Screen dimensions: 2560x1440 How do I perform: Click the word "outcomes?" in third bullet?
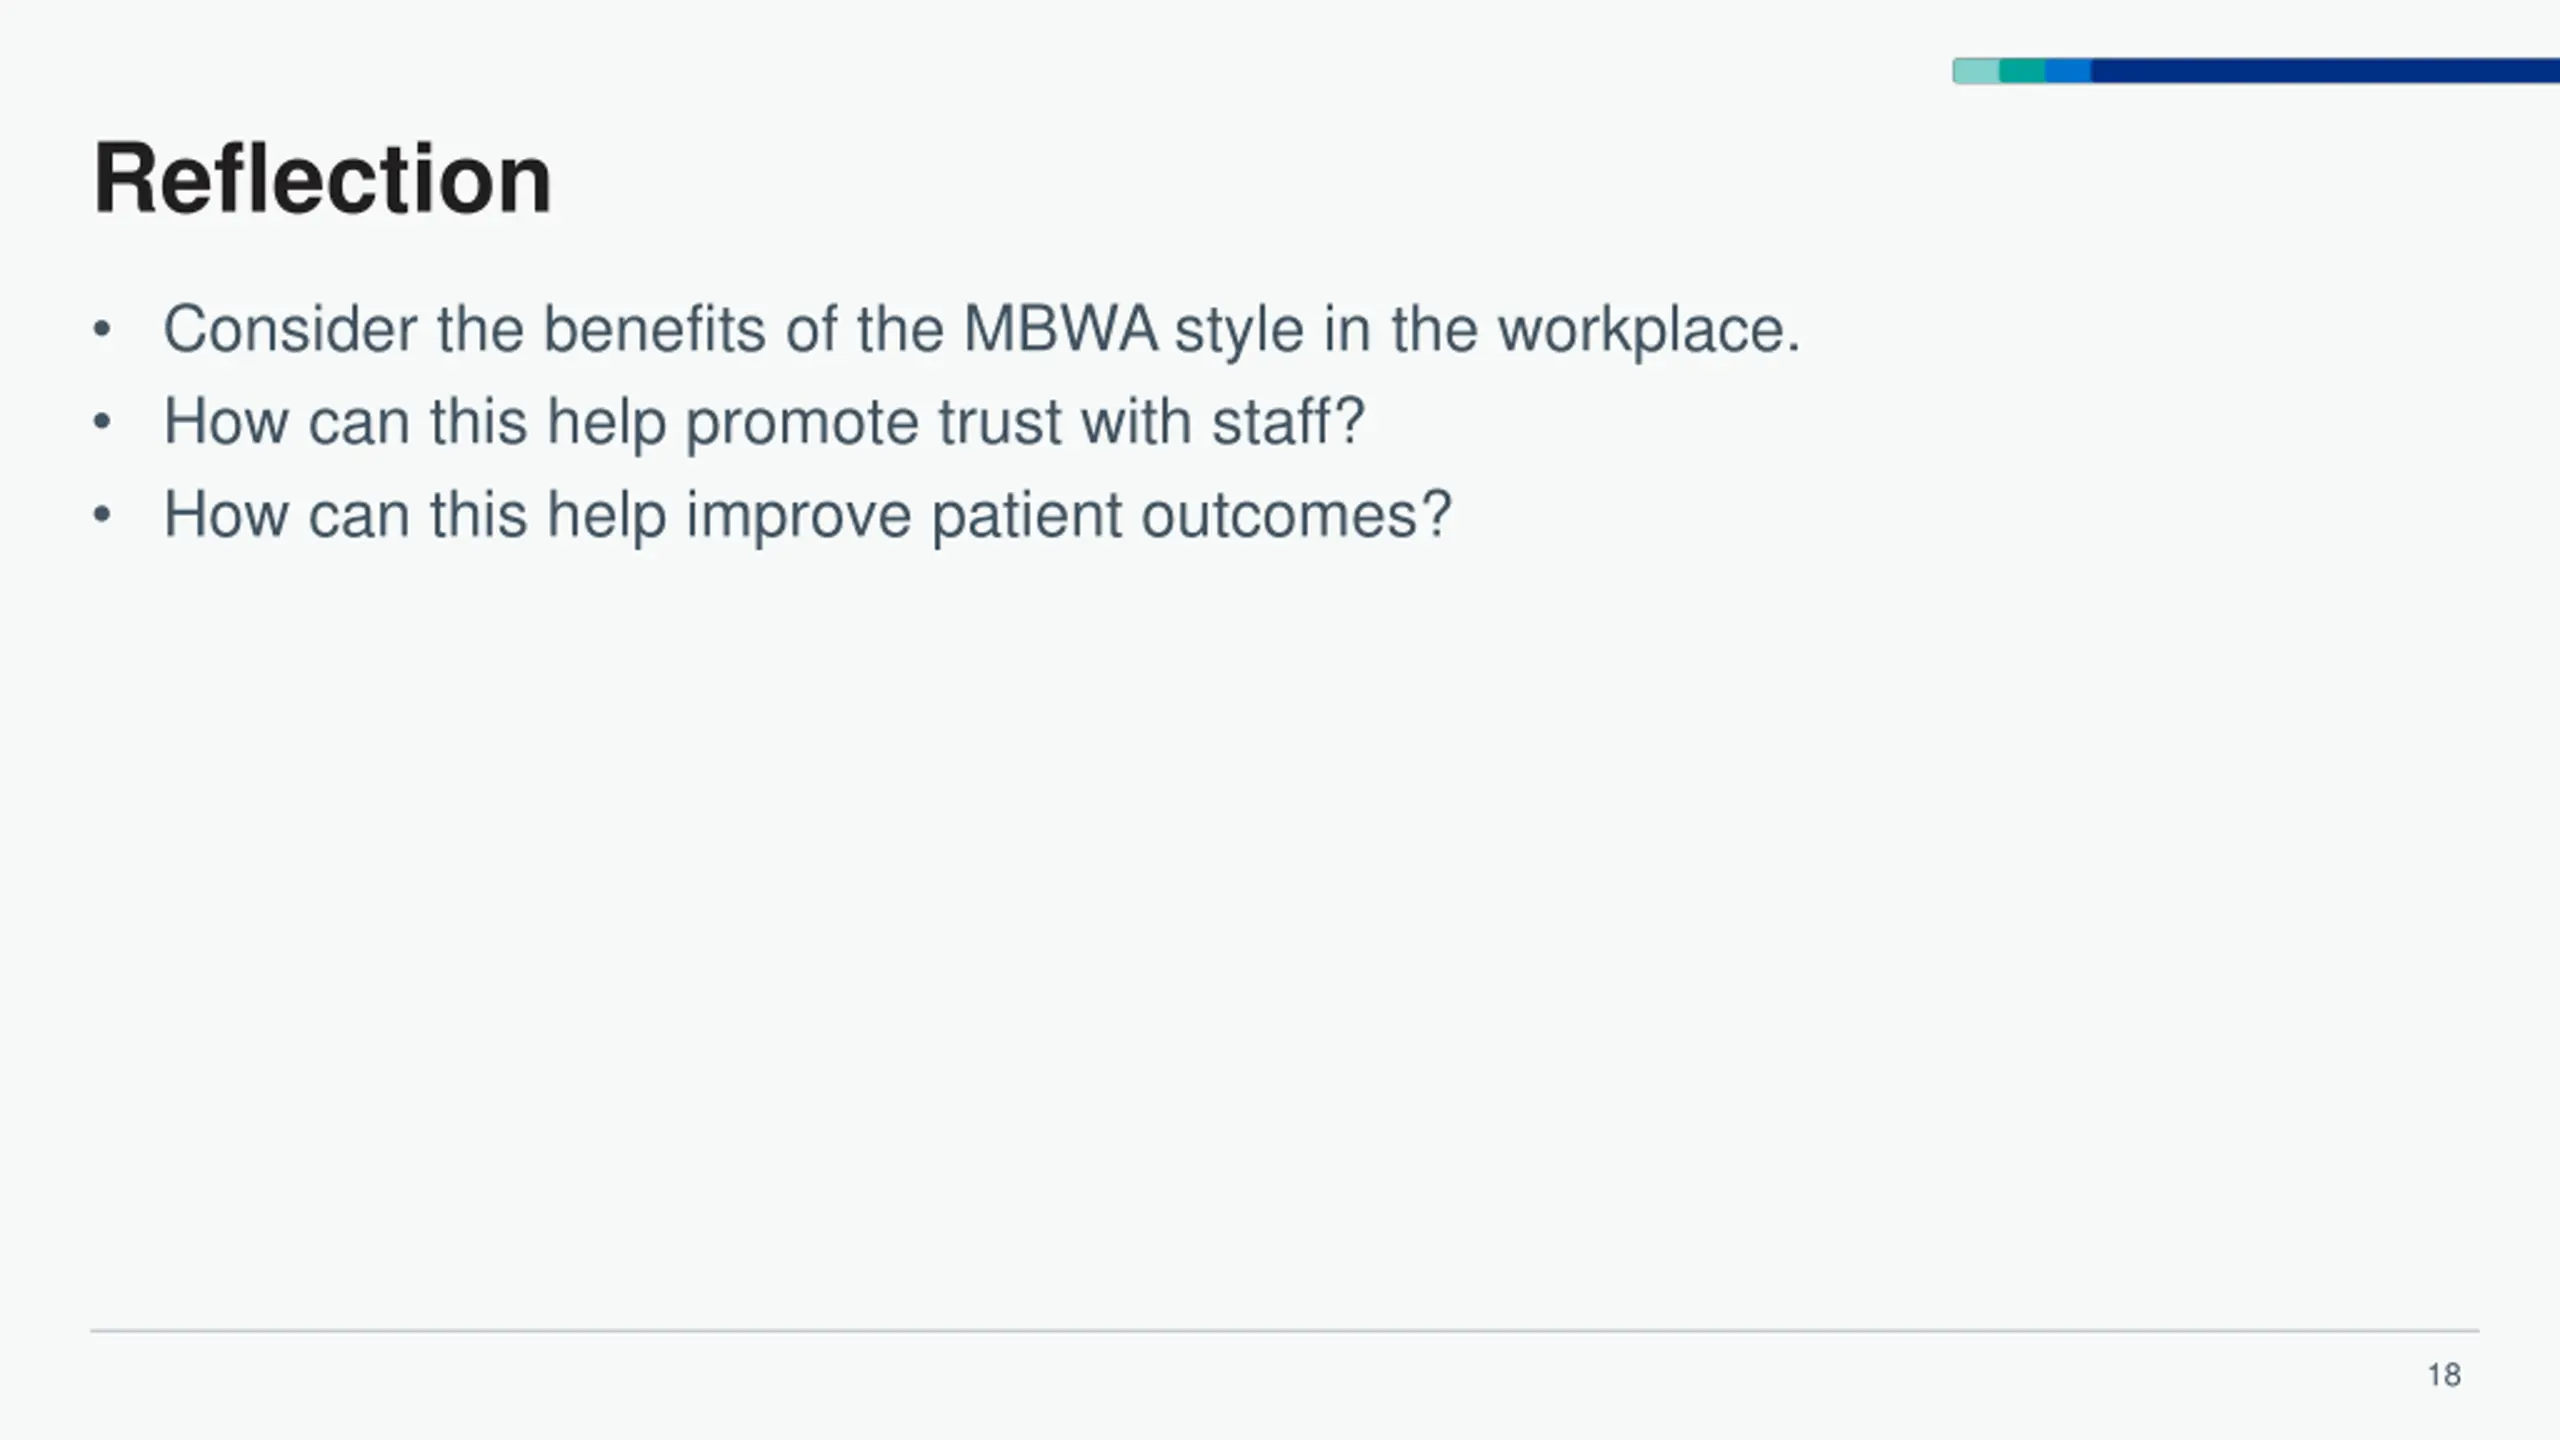(x=1296, y=515)
